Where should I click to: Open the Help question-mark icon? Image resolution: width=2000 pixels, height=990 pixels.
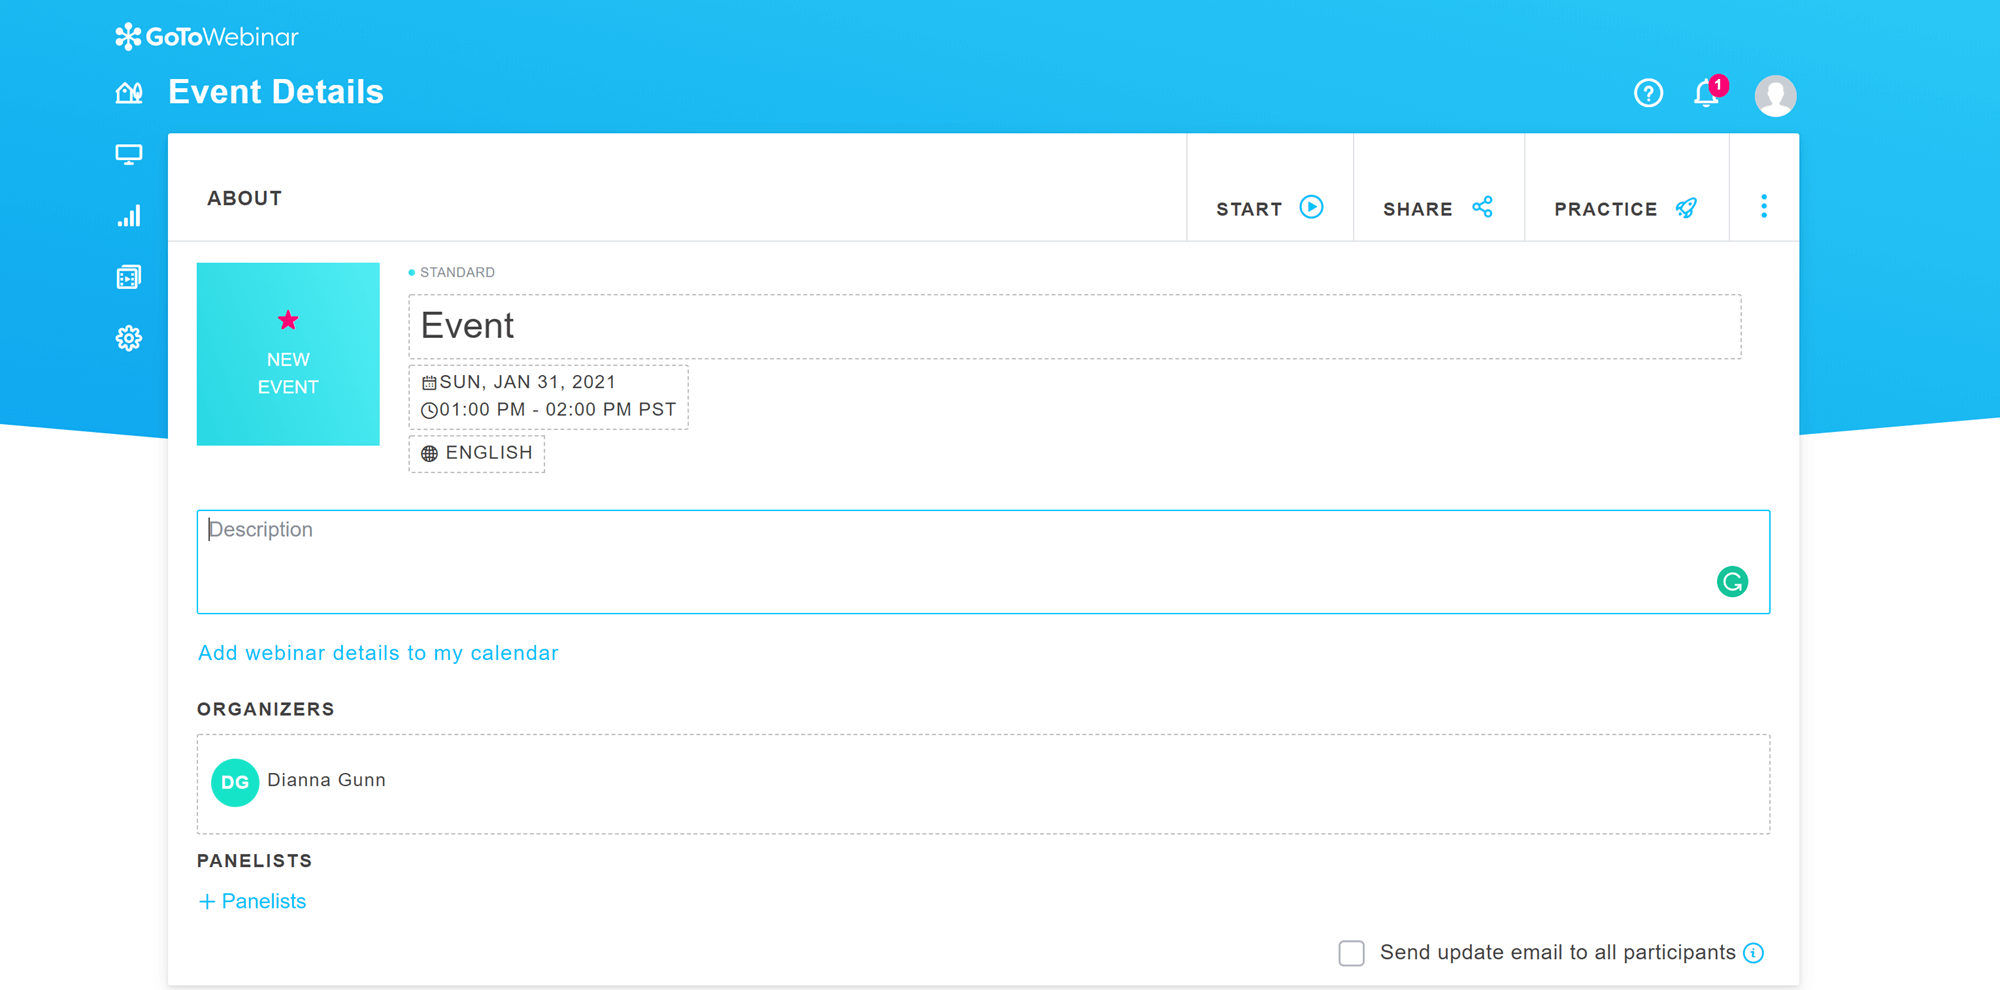[x=1648, y=93]
